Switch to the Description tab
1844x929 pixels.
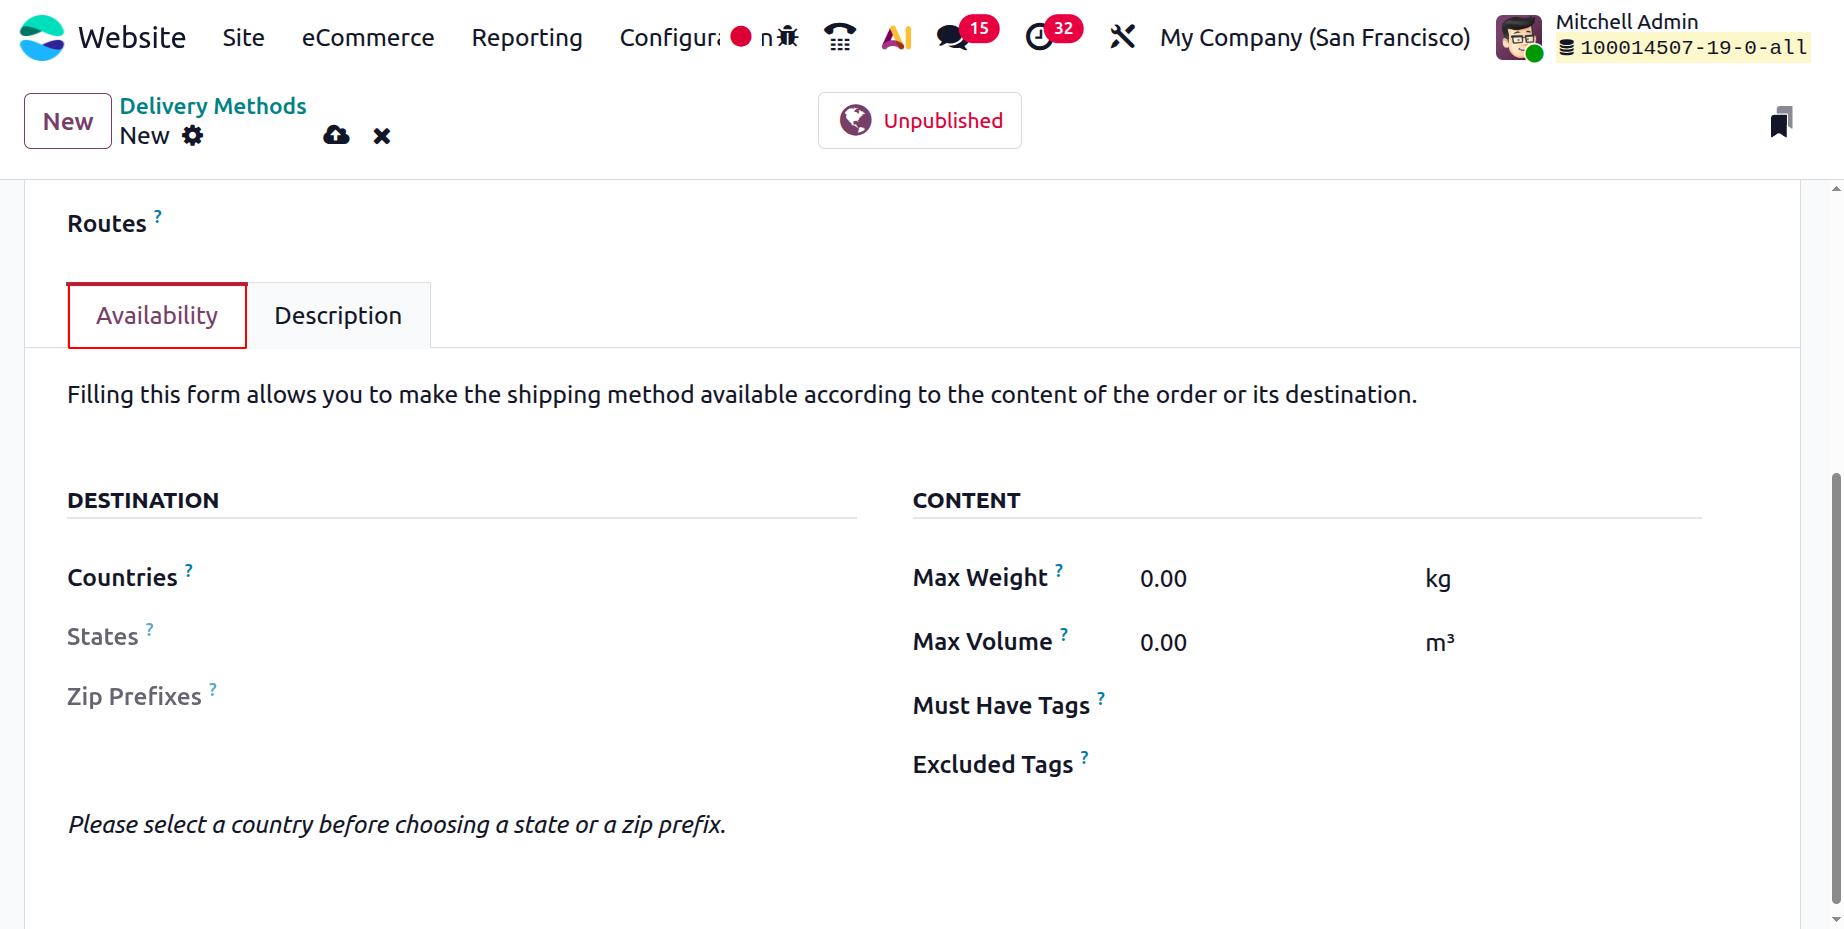[x=338, y=316]
